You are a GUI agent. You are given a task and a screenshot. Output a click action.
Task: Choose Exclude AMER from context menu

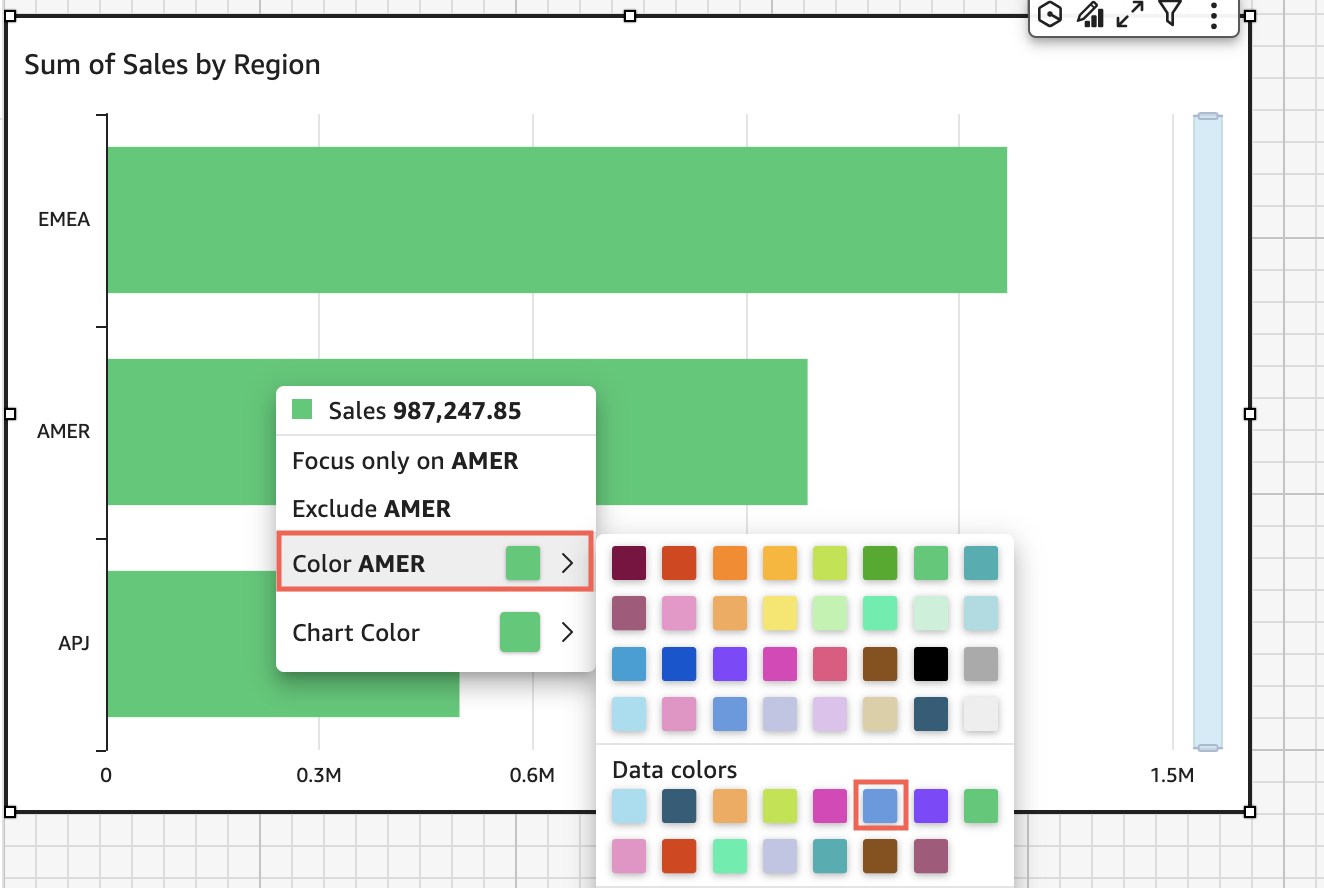(x=371, y=509)
